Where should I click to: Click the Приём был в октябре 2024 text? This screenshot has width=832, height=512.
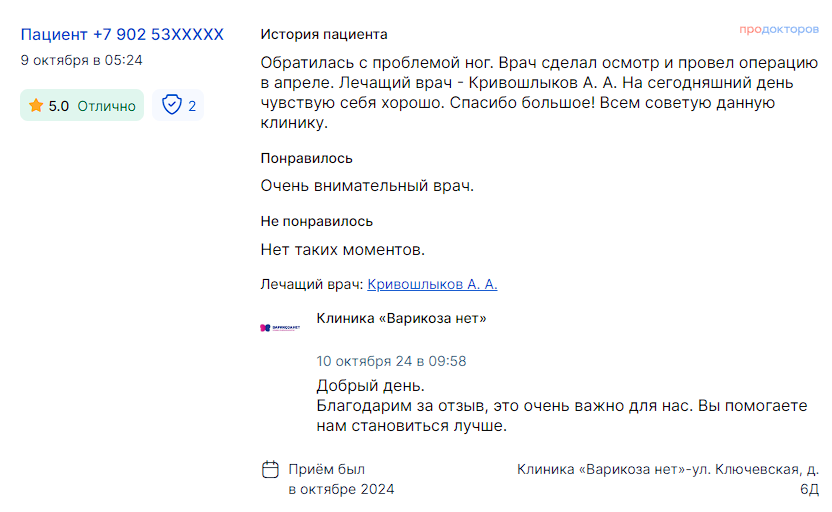coord(341,479)
